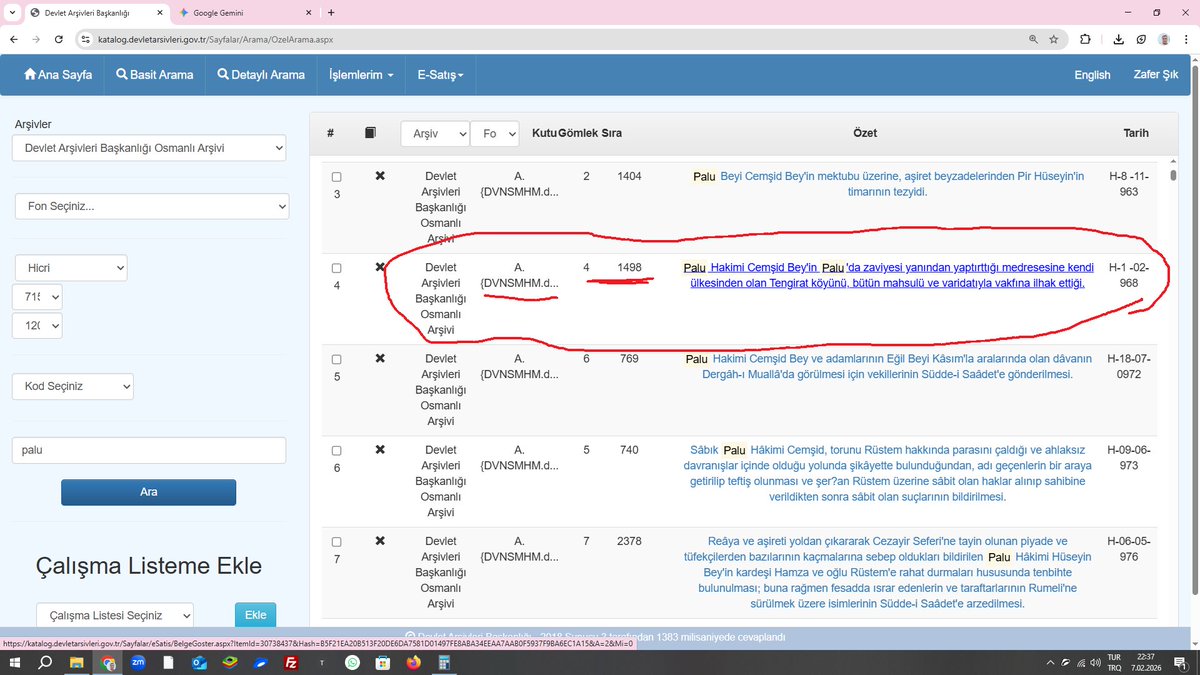The height and width of the screenshot is (675, 1200).
Task: Open the Ana Sayfa home menu item
Action: point(58,75)
